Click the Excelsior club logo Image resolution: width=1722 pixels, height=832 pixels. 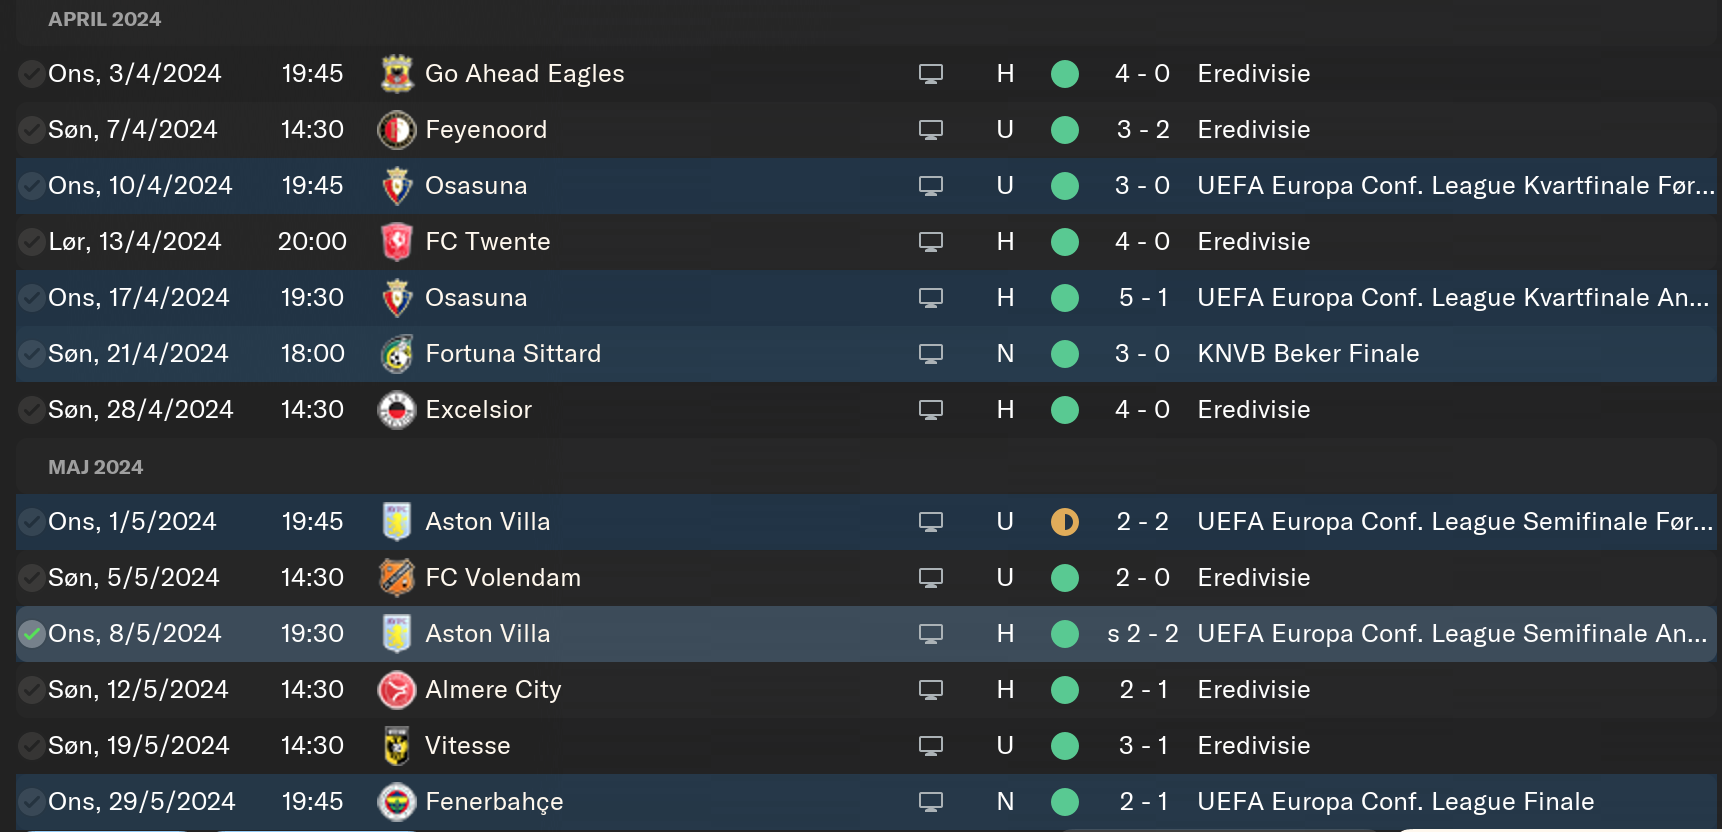397,410
